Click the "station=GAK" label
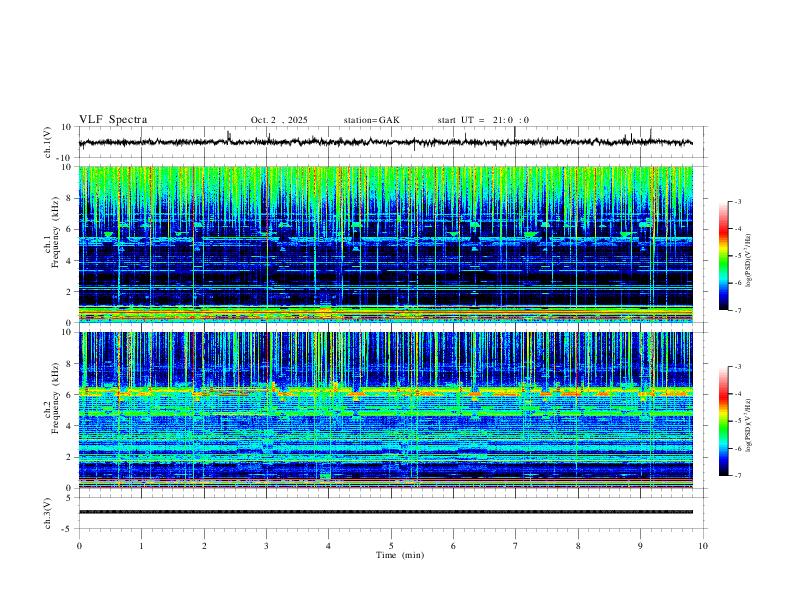 pos(371,120)
